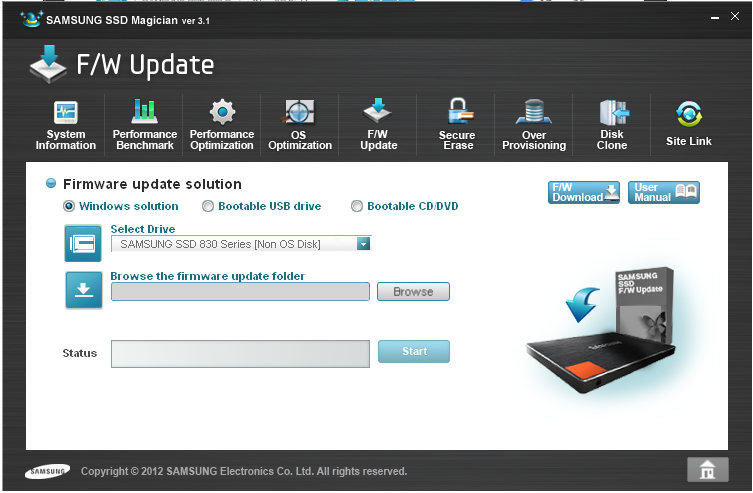Open Site Link section

(x=689, y=123)
